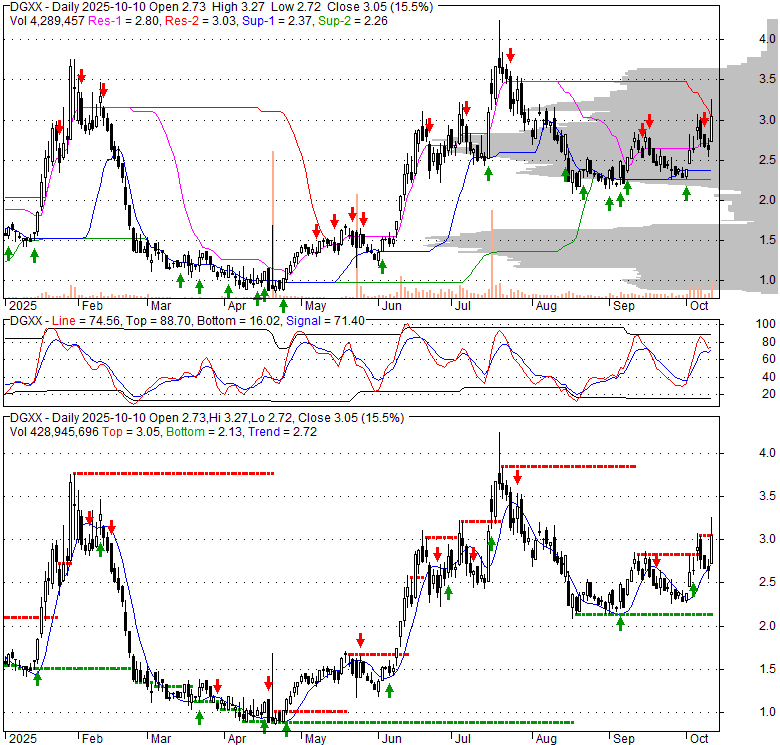The width and height of the screenshot is (780, 745).
Task: Click the 'Bottom = 2.13' label in bottom chart
Action: point(204,432)
